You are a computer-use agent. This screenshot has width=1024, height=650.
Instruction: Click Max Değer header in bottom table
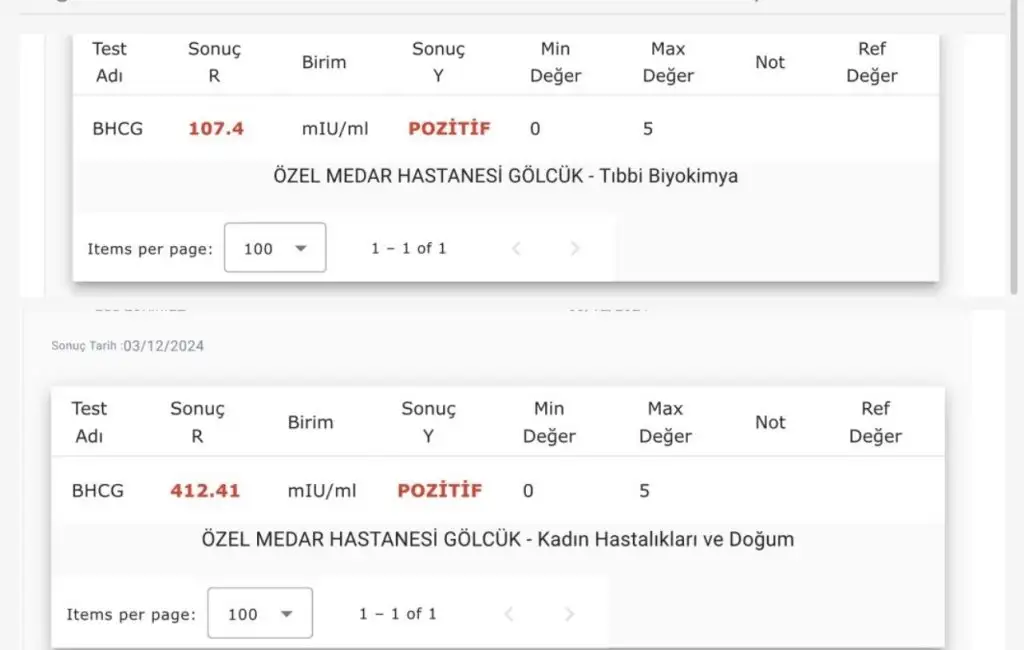665,422
